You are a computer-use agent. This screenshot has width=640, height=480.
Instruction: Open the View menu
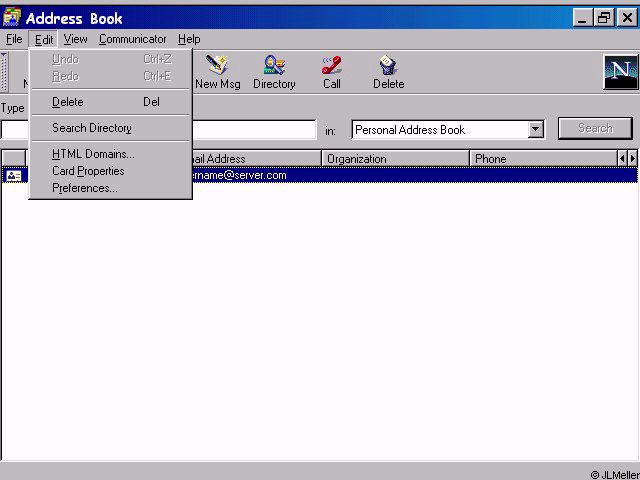[x=75, y=39]
